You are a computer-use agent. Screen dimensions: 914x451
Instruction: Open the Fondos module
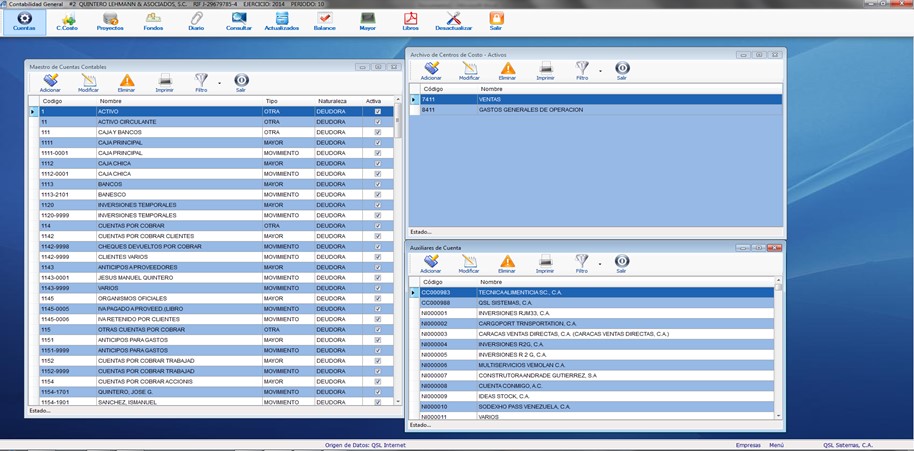click(x=153, y=22)
